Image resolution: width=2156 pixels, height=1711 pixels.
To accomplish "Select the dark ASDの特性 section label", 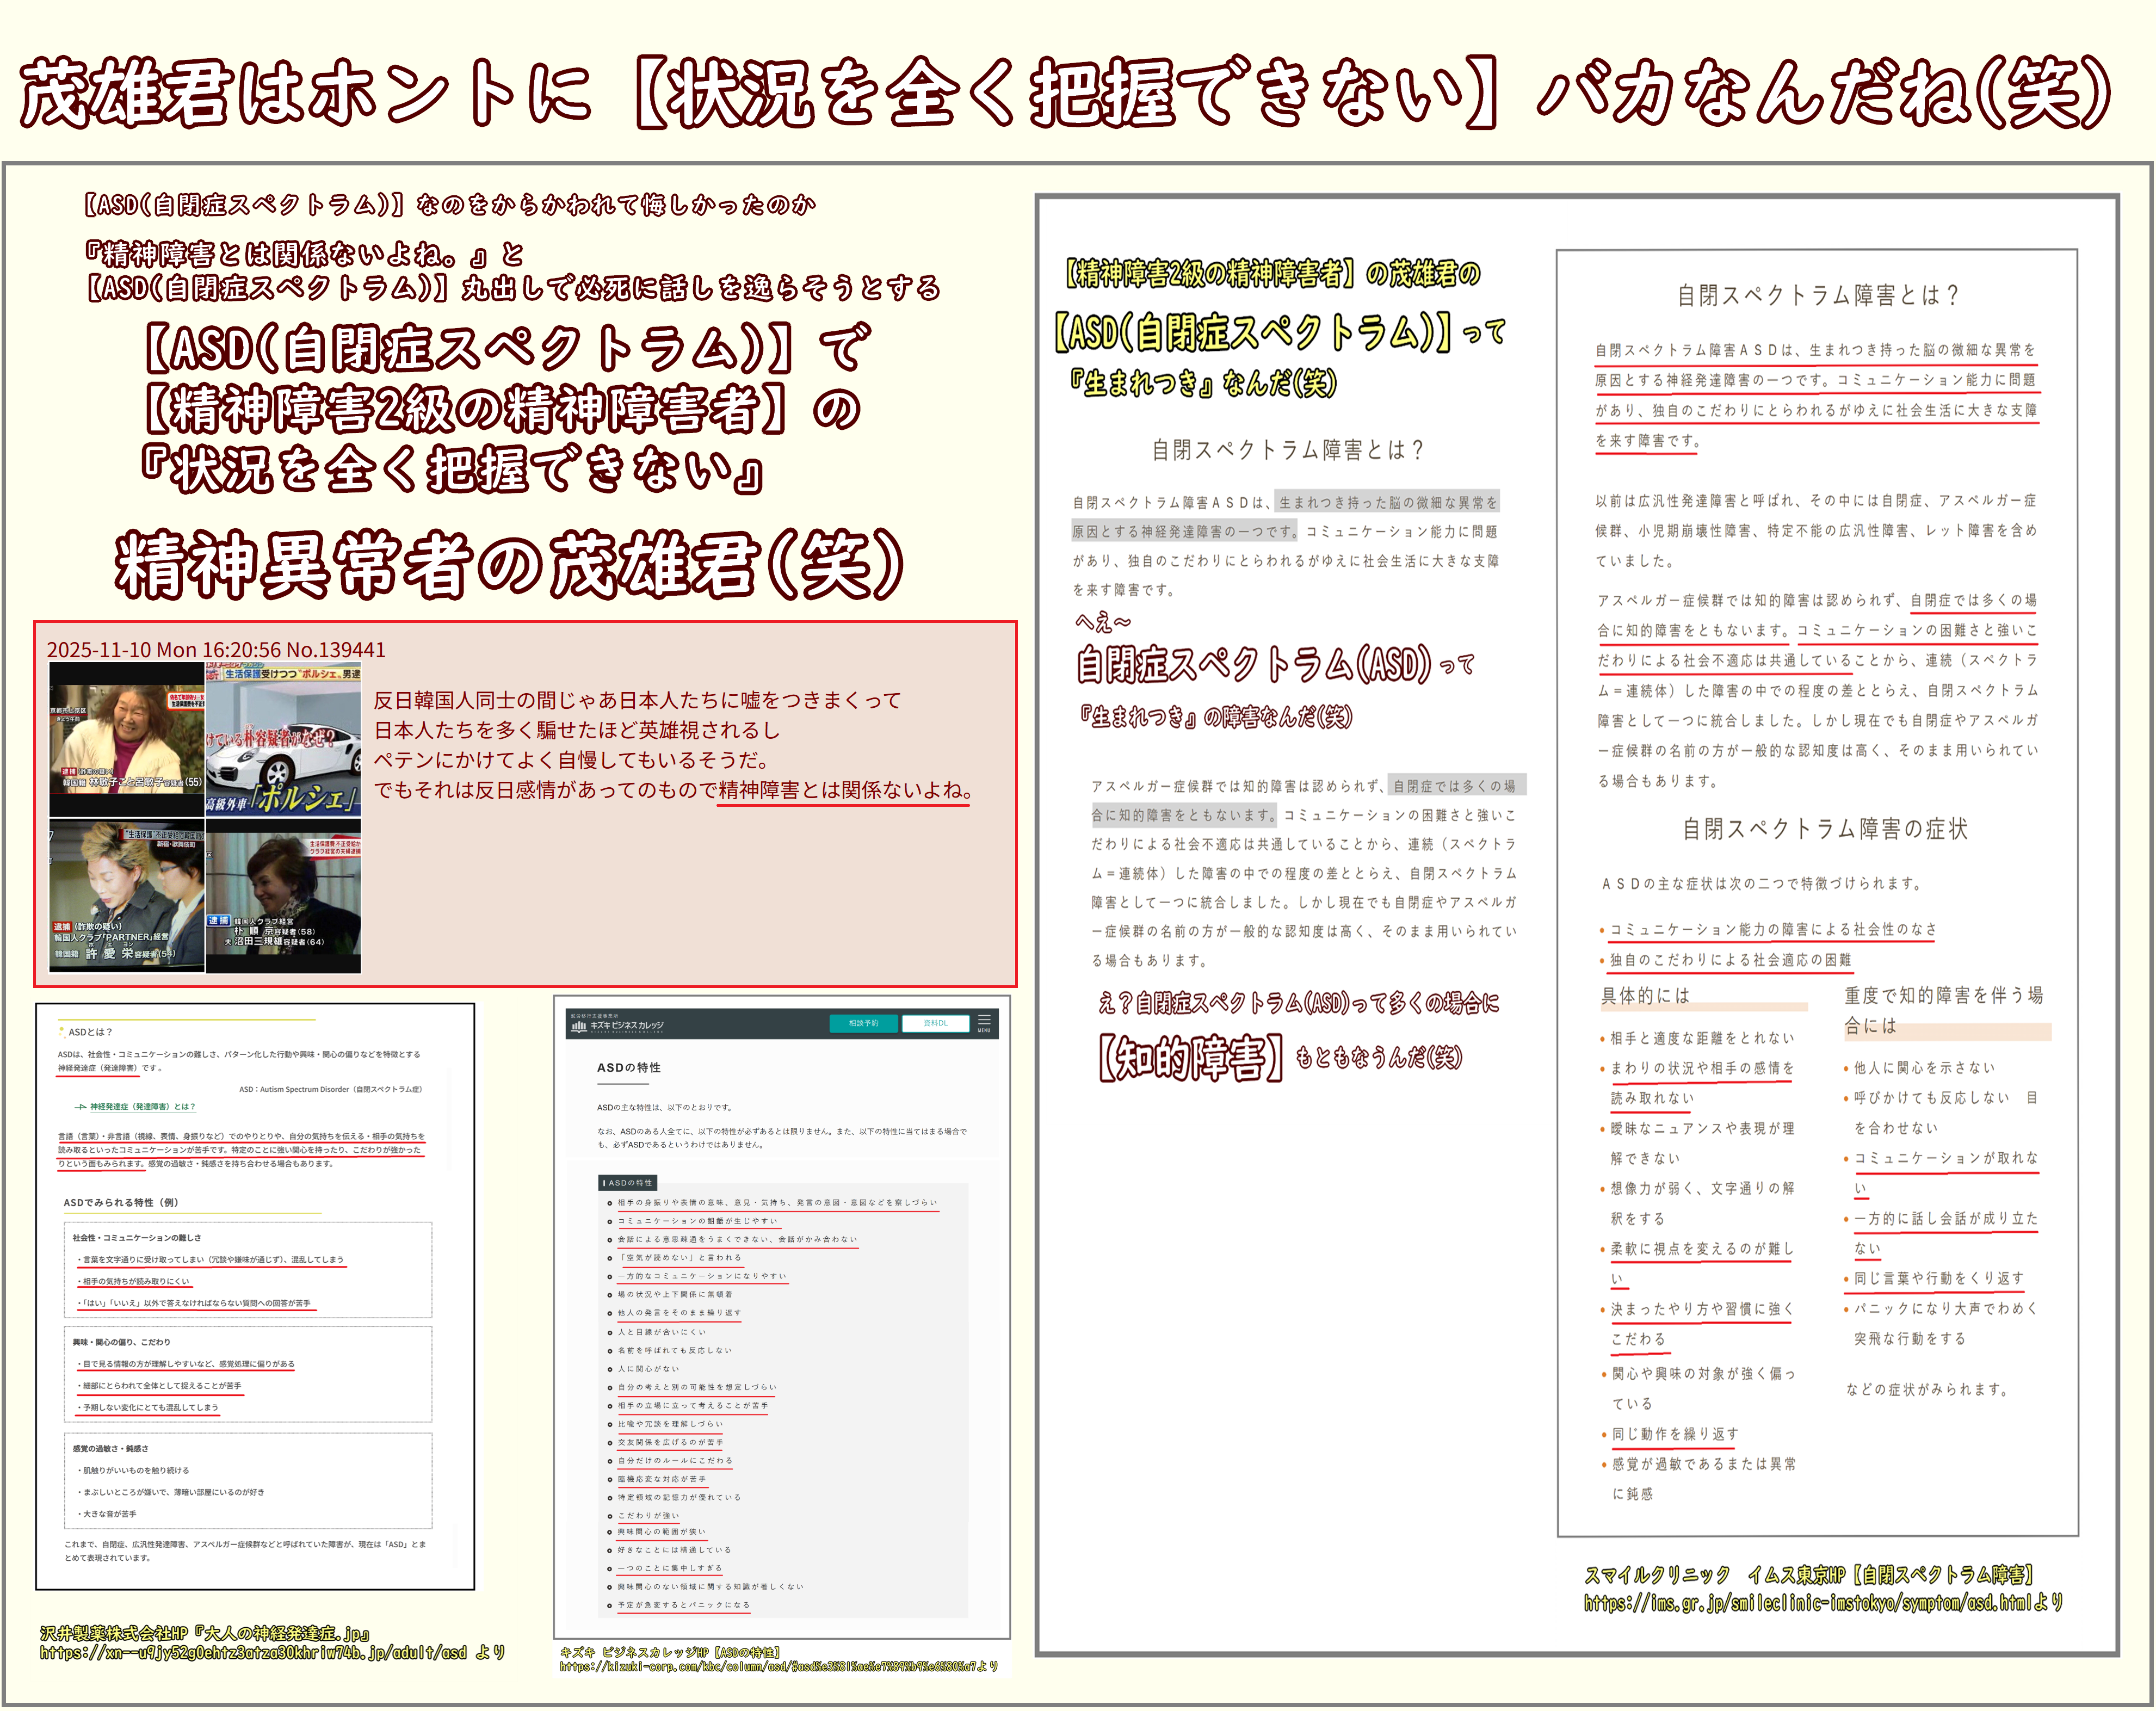I will (628, 1182).
